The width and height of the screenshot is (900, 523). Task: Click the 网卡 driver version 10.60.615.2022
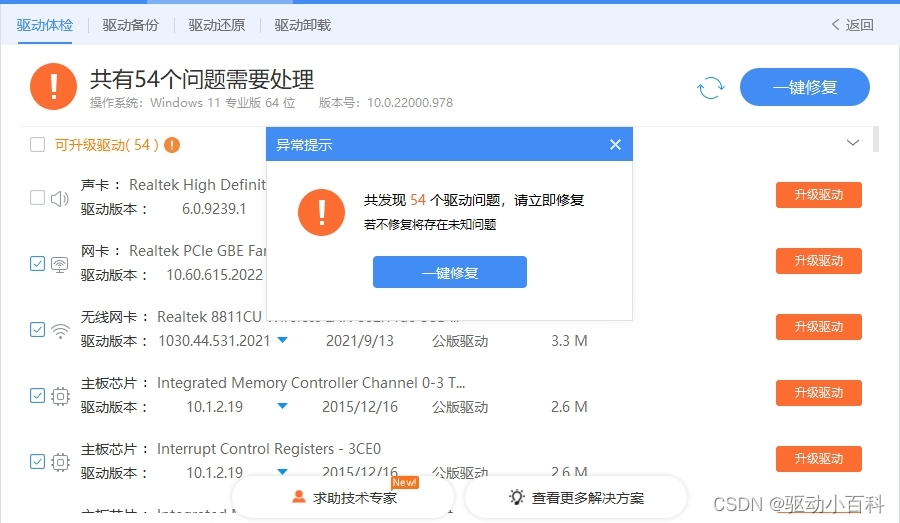click(214, 275)
